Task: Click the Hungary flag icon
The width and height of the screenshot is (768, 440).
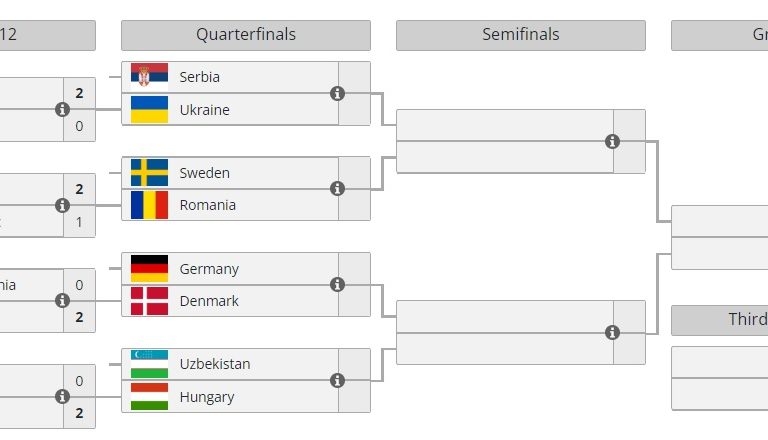Action: pyautogui.click(x=149, y=396)
